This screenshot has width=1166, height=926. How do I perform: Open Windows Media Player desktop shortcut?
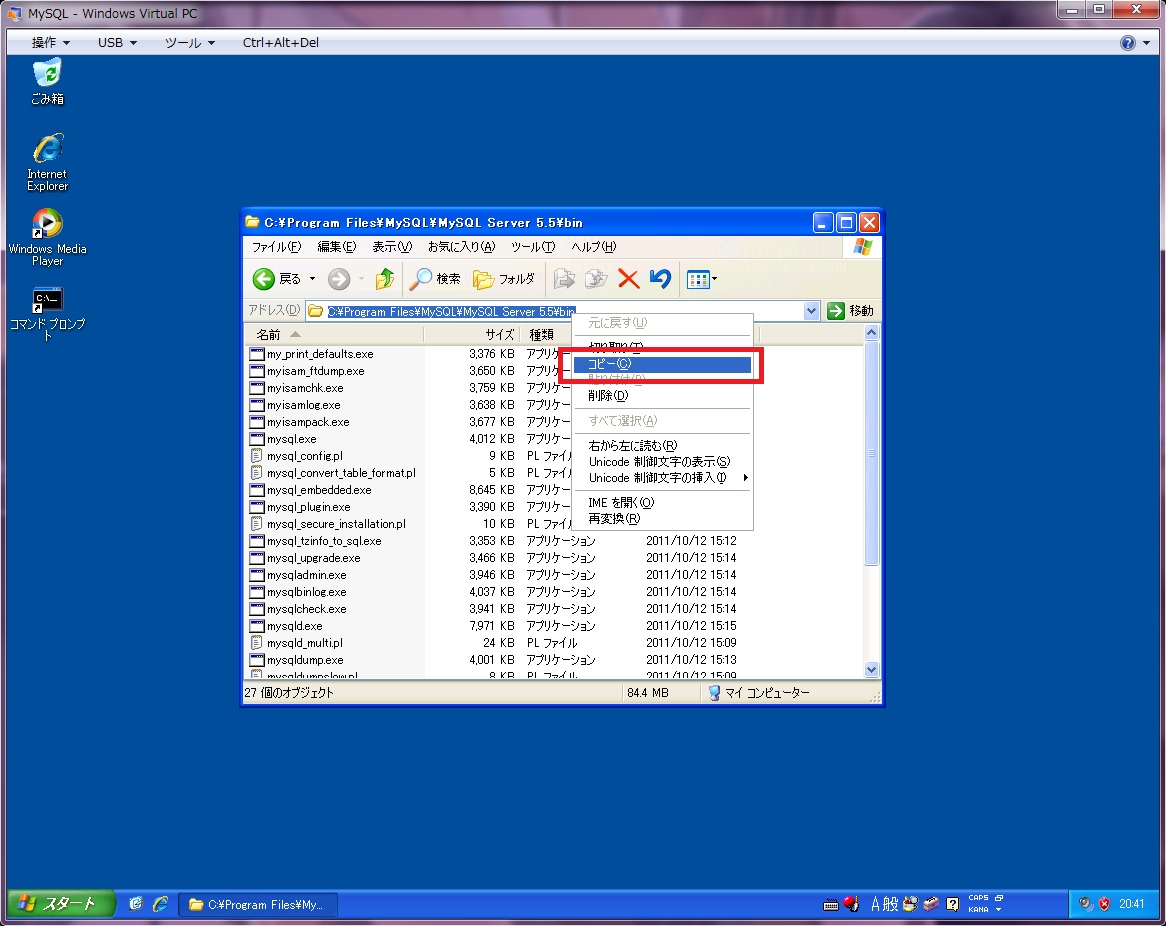click(x=48, y=237)
